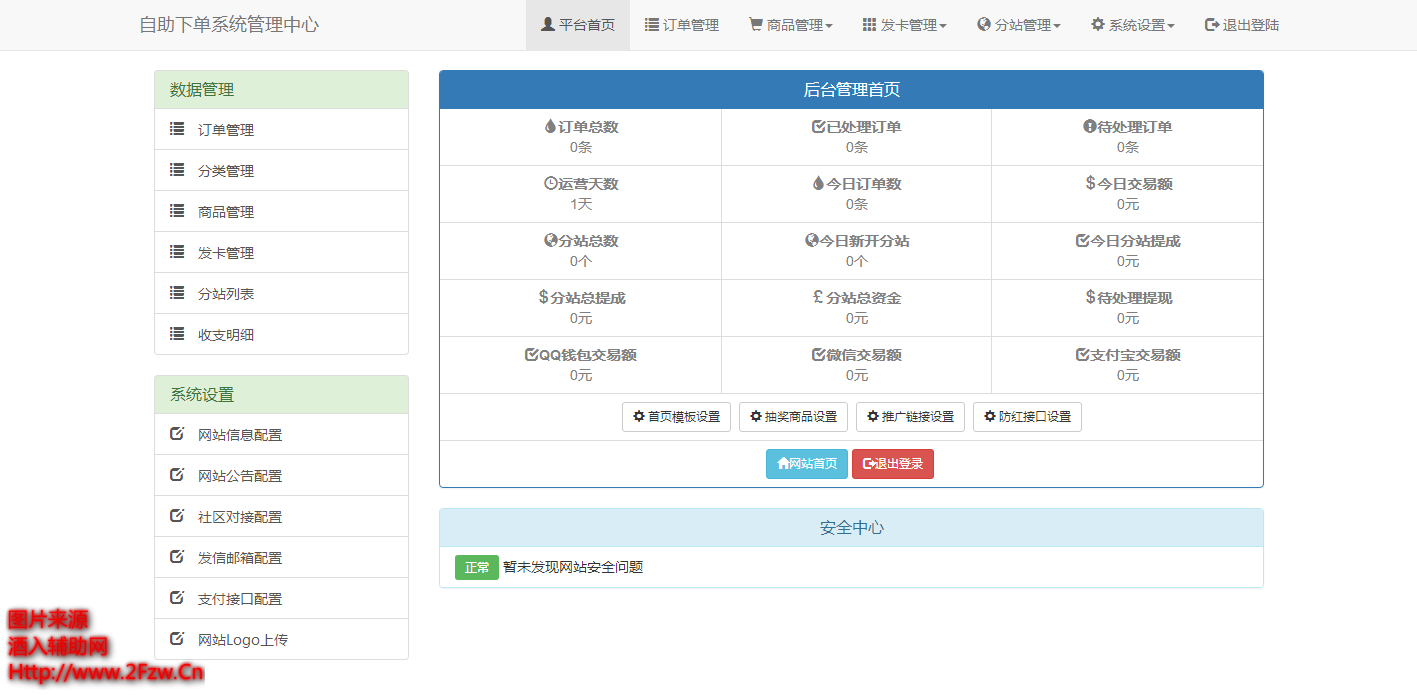Click the shopping cart icon in navbar
1417x695 pixels.
click(x=756, y=25)
